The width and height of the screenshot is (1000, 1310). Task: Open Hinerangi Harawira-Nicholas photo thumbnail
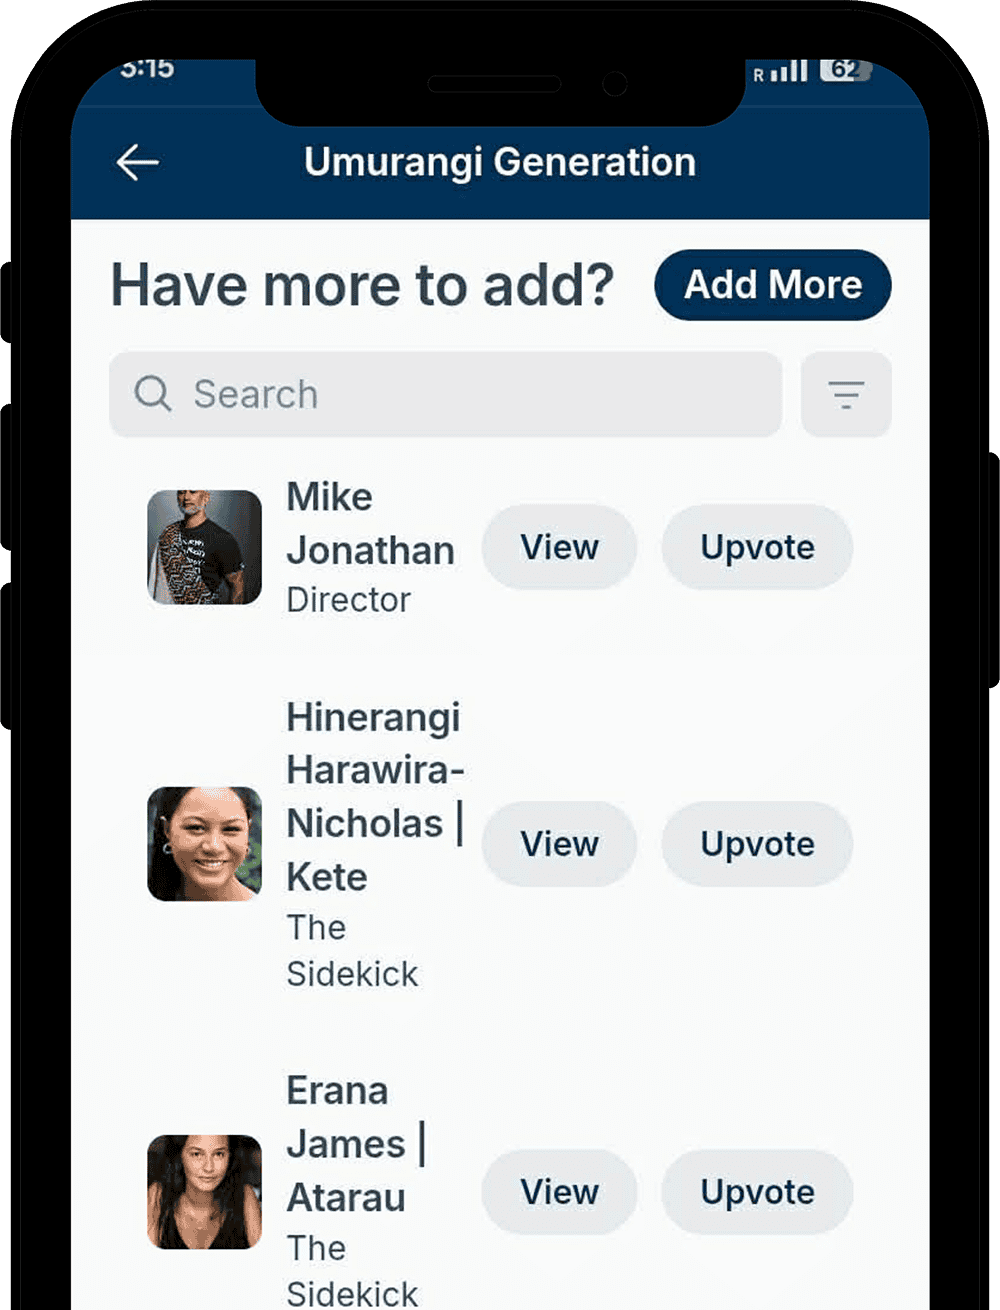[205, 844]
